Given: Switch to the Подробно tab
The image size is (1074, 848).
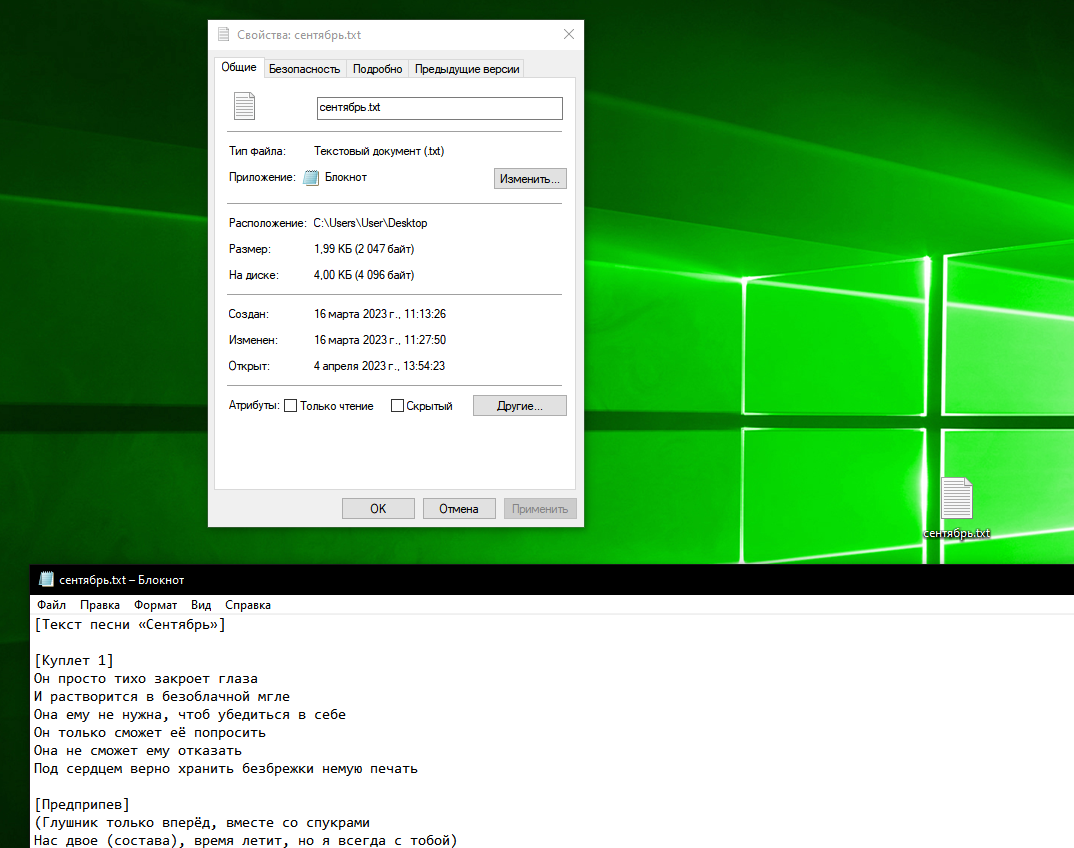Looking at the screenshot, I should pyautogui.click(x=378, y=69).
